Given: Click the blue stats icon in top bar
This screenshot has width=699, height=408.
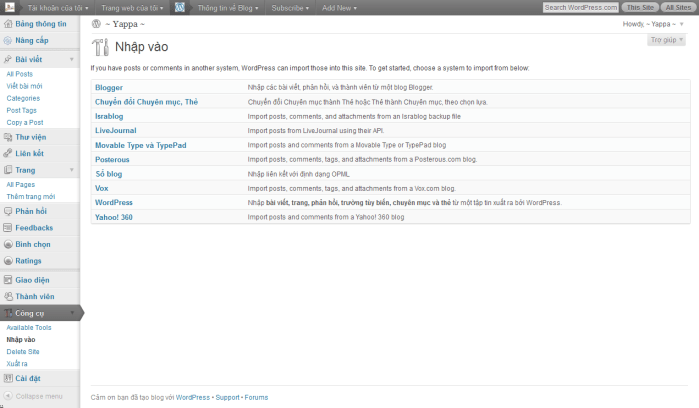Looking at the screenshot, I should point(179,7).
